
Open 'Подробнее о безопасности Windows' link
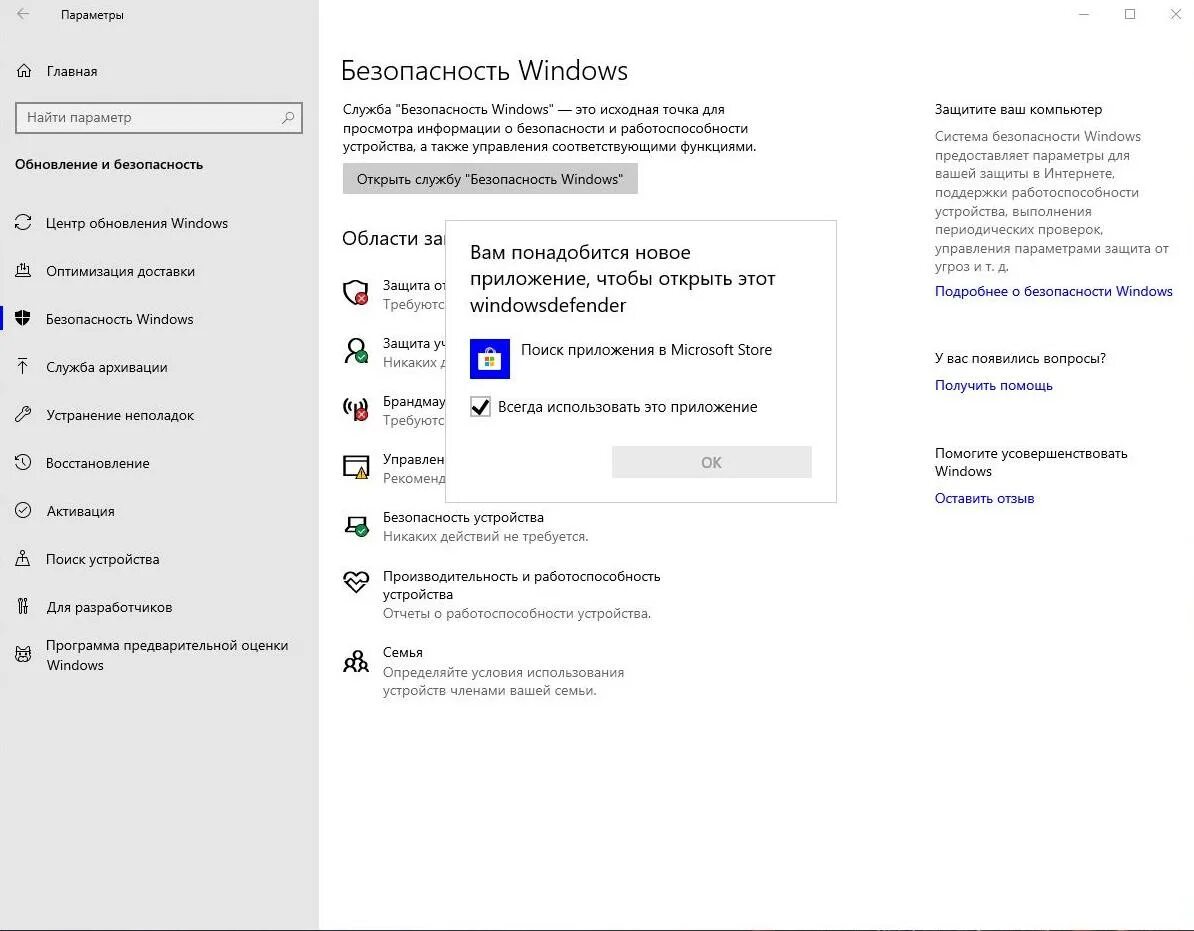pos(1053,292)
